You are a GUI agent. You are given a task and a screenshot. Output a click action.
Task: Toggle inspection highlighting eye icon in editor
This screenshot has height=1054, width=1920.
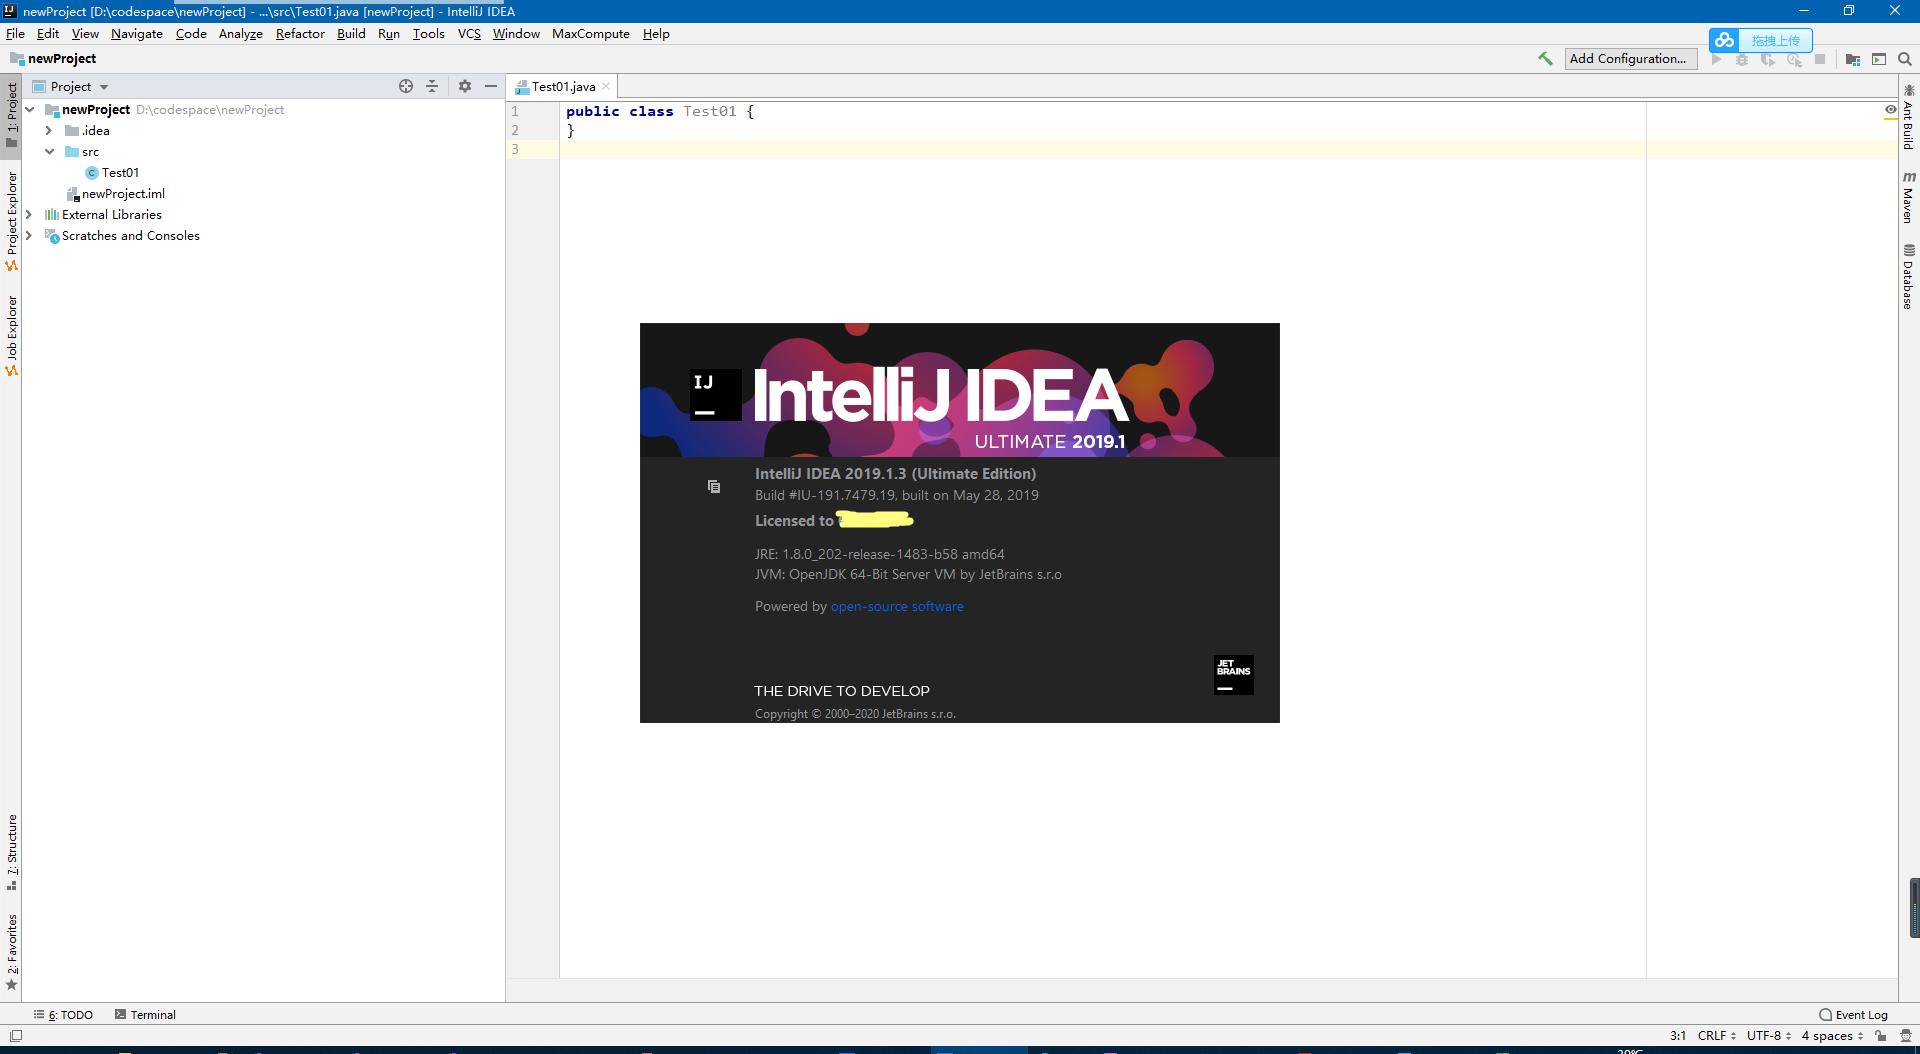click(1889, 110)
